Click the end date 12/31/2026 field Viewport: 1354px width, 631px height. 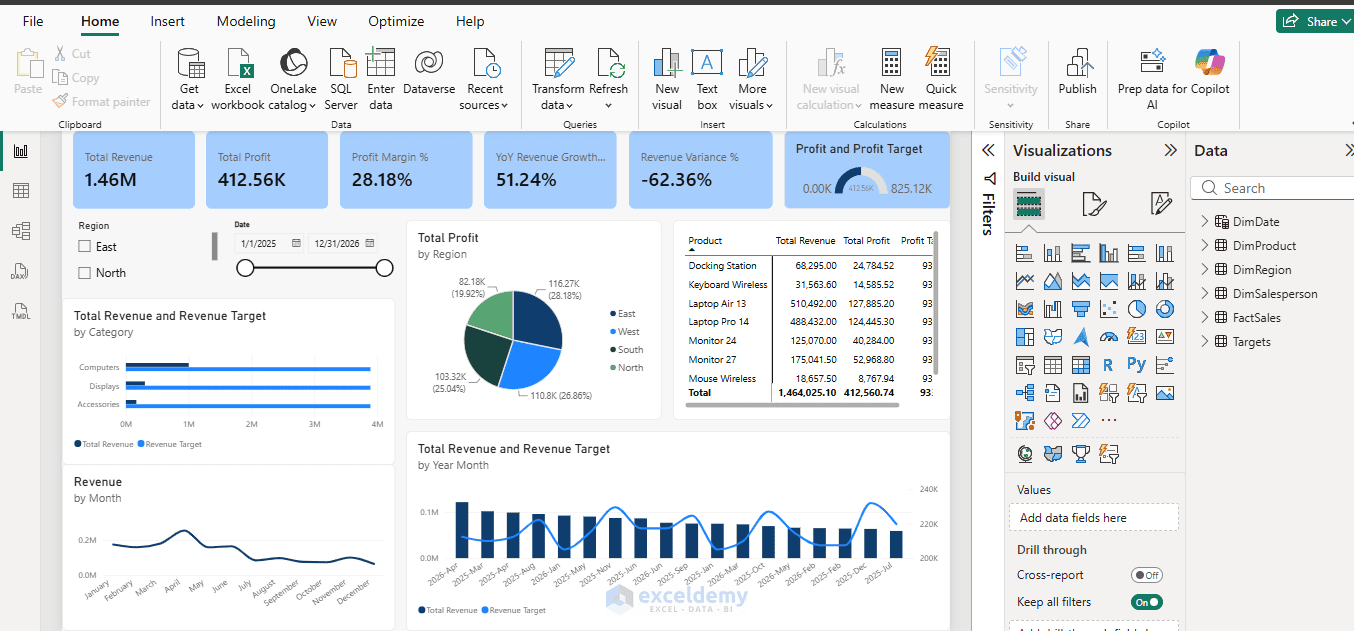coord(343,243)
